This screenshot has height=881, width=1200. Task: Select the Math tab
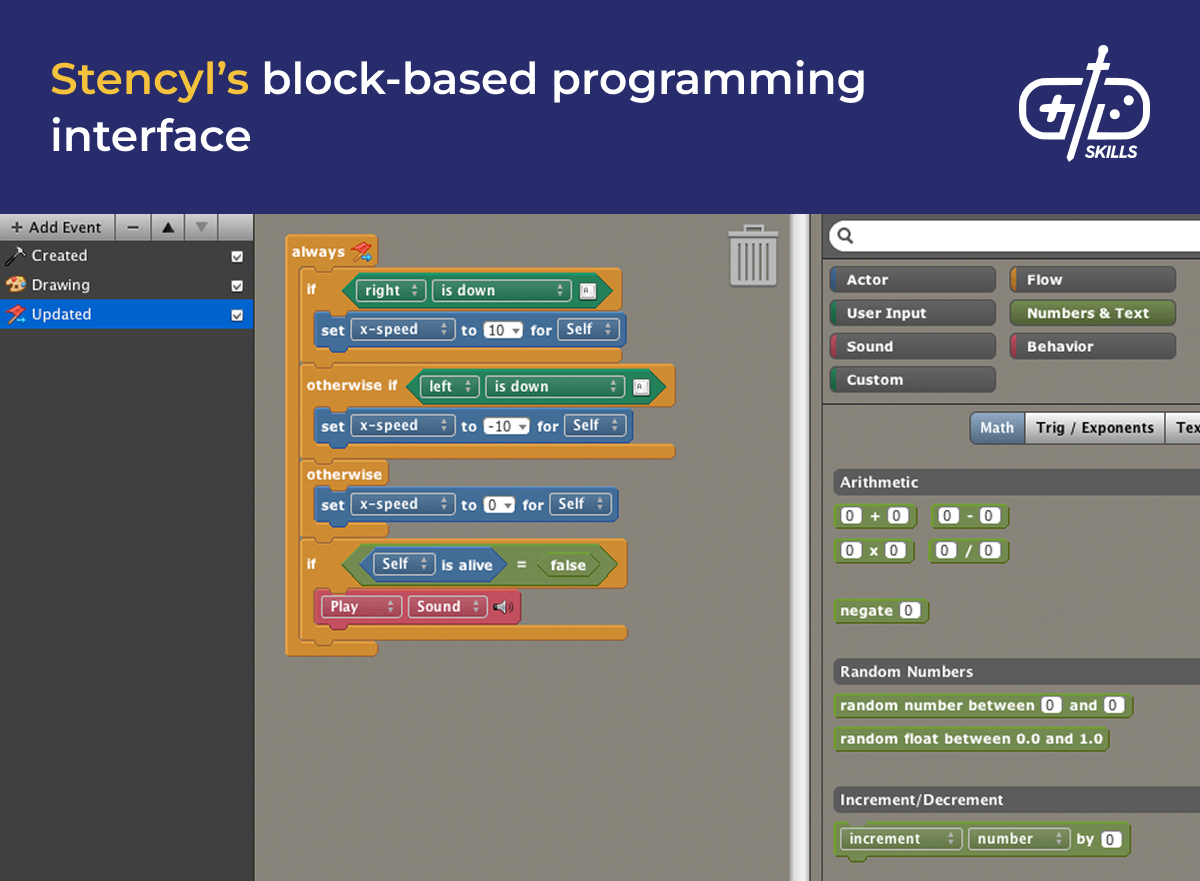996,427
